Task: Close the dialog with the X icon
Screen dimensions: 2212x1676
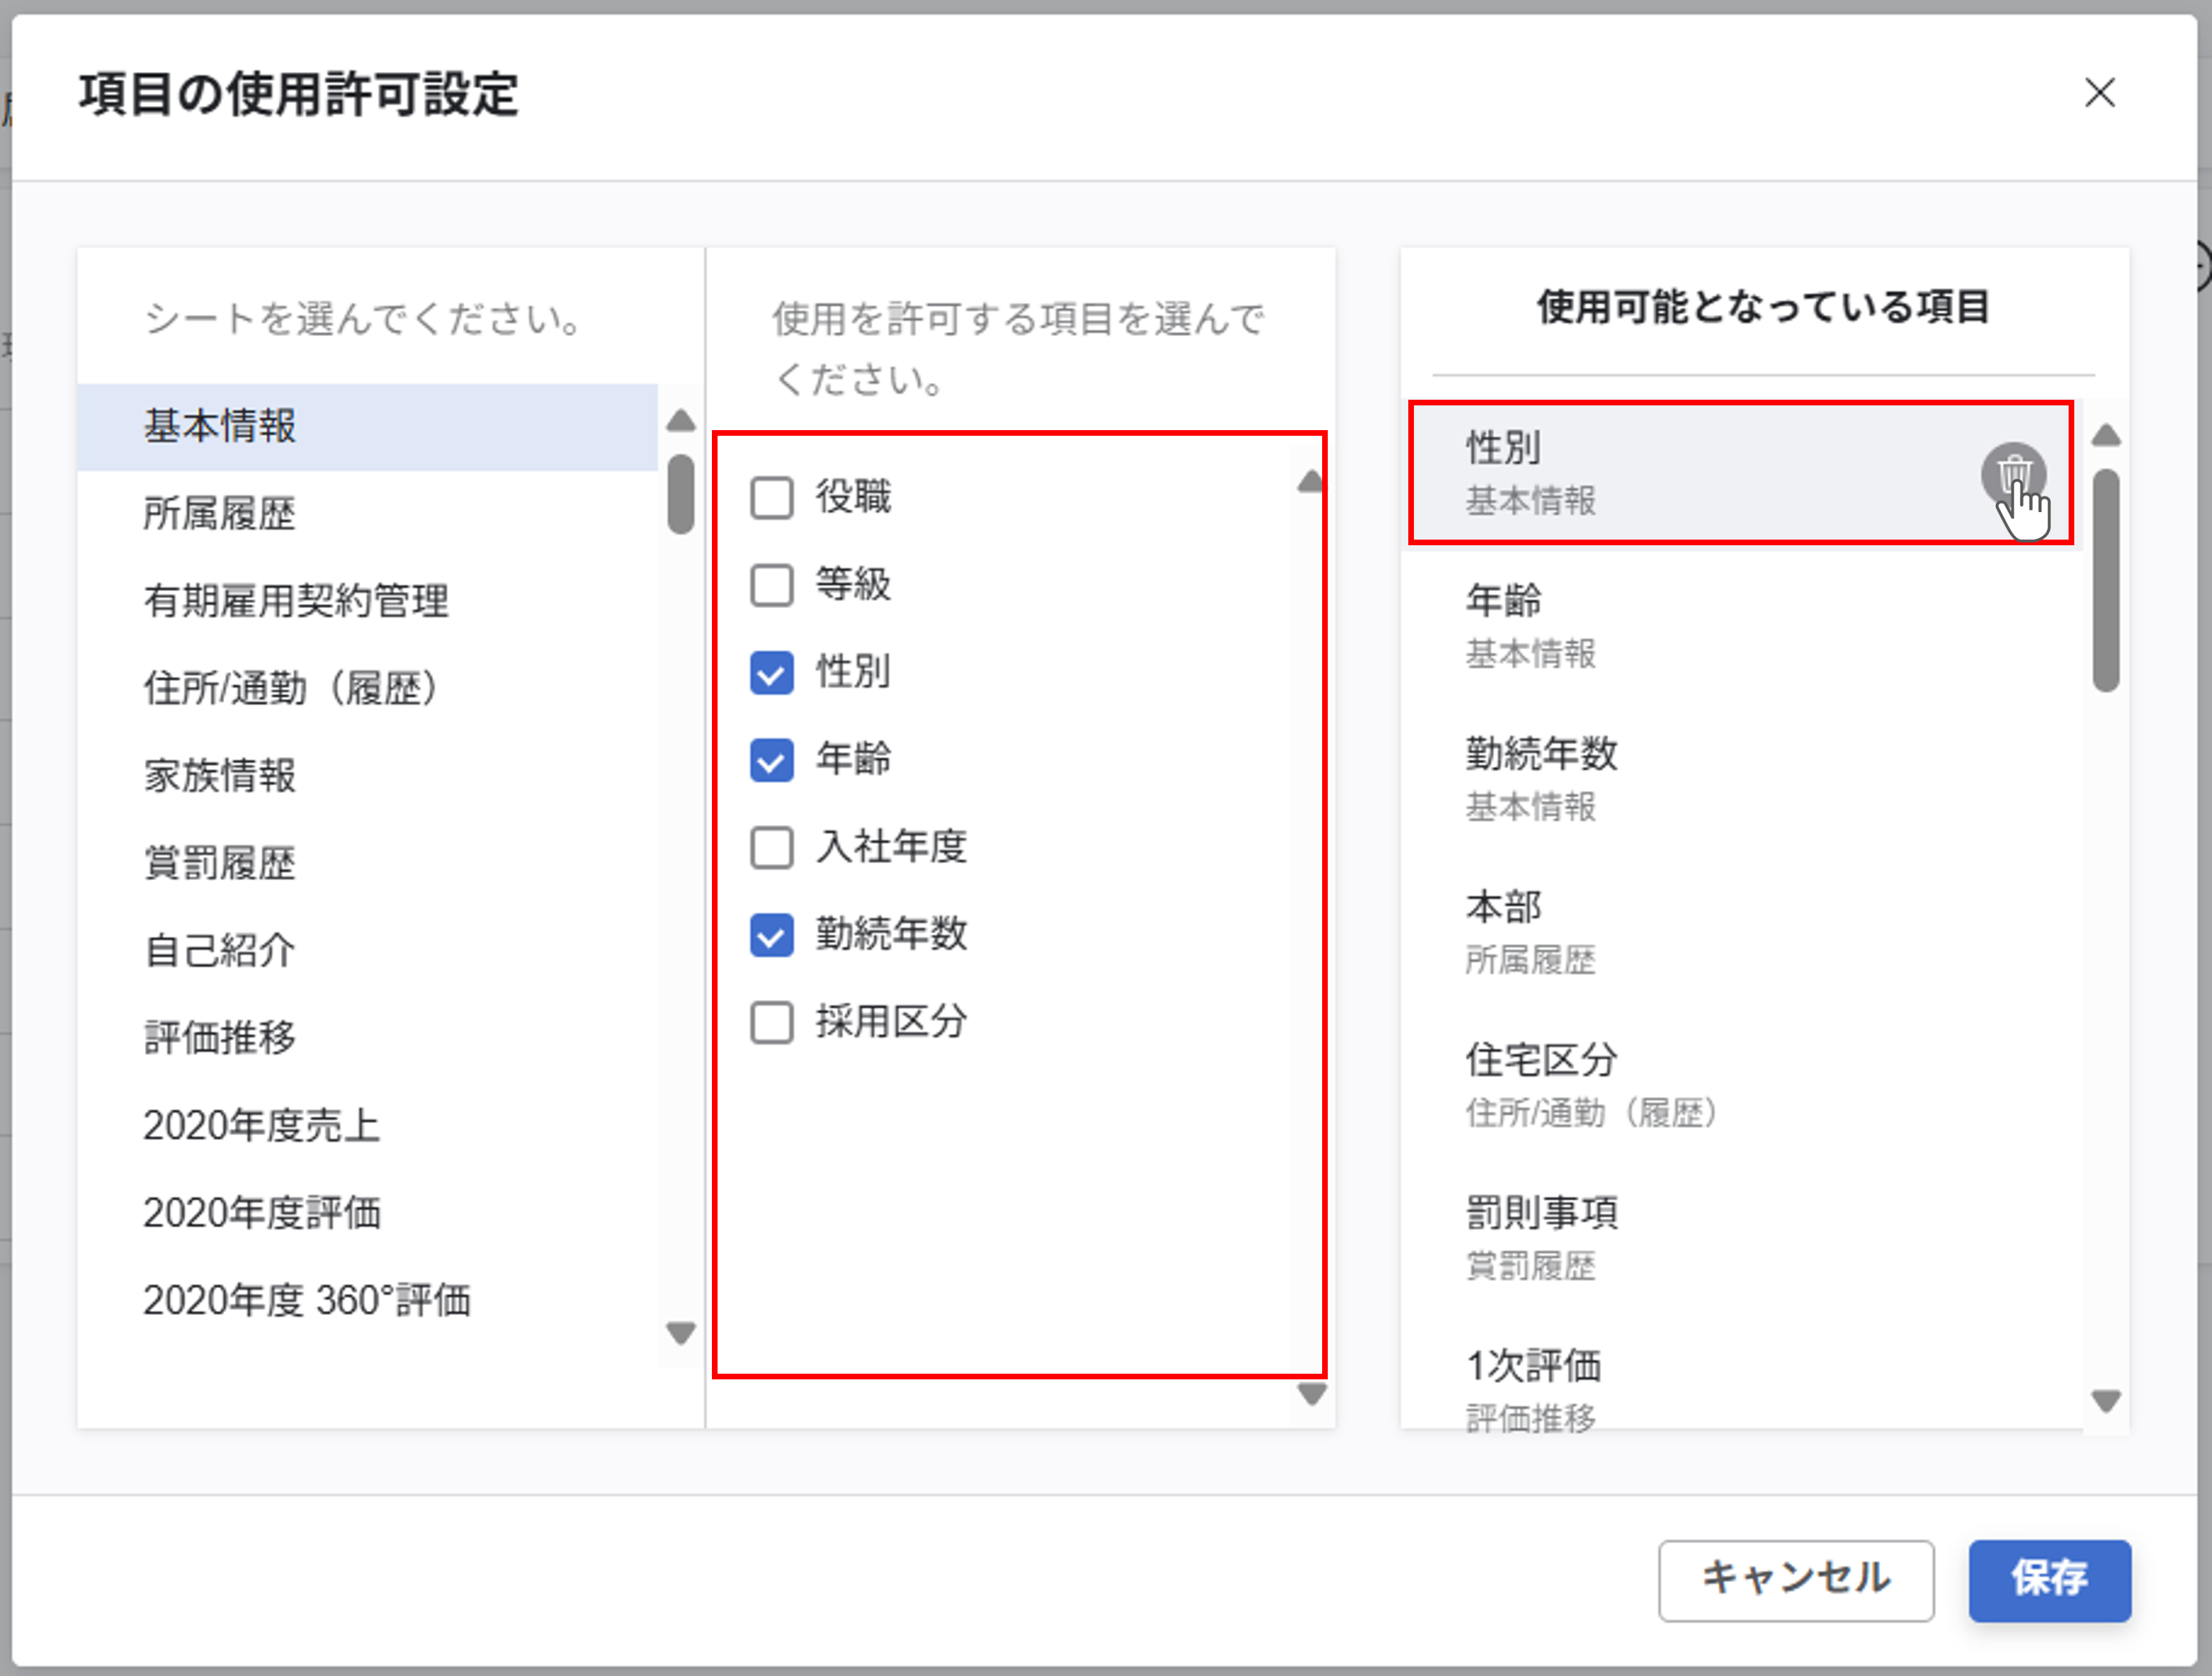Action: click(x=2099, y=93)
